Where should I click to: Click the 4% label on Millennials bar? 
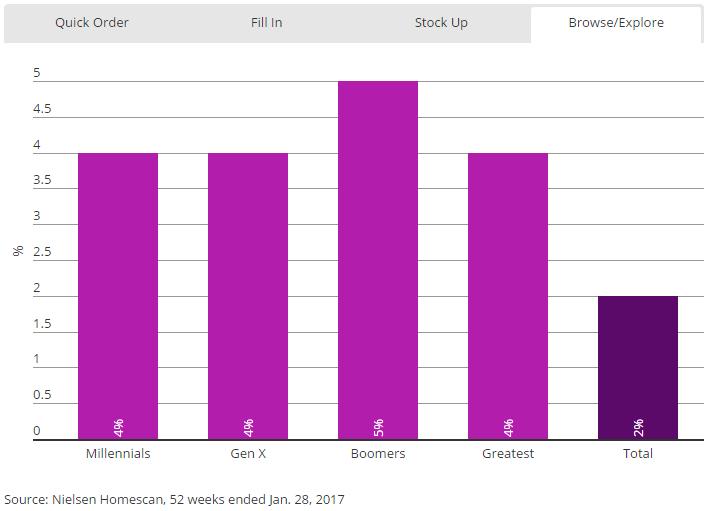click(x=118, y=427)
